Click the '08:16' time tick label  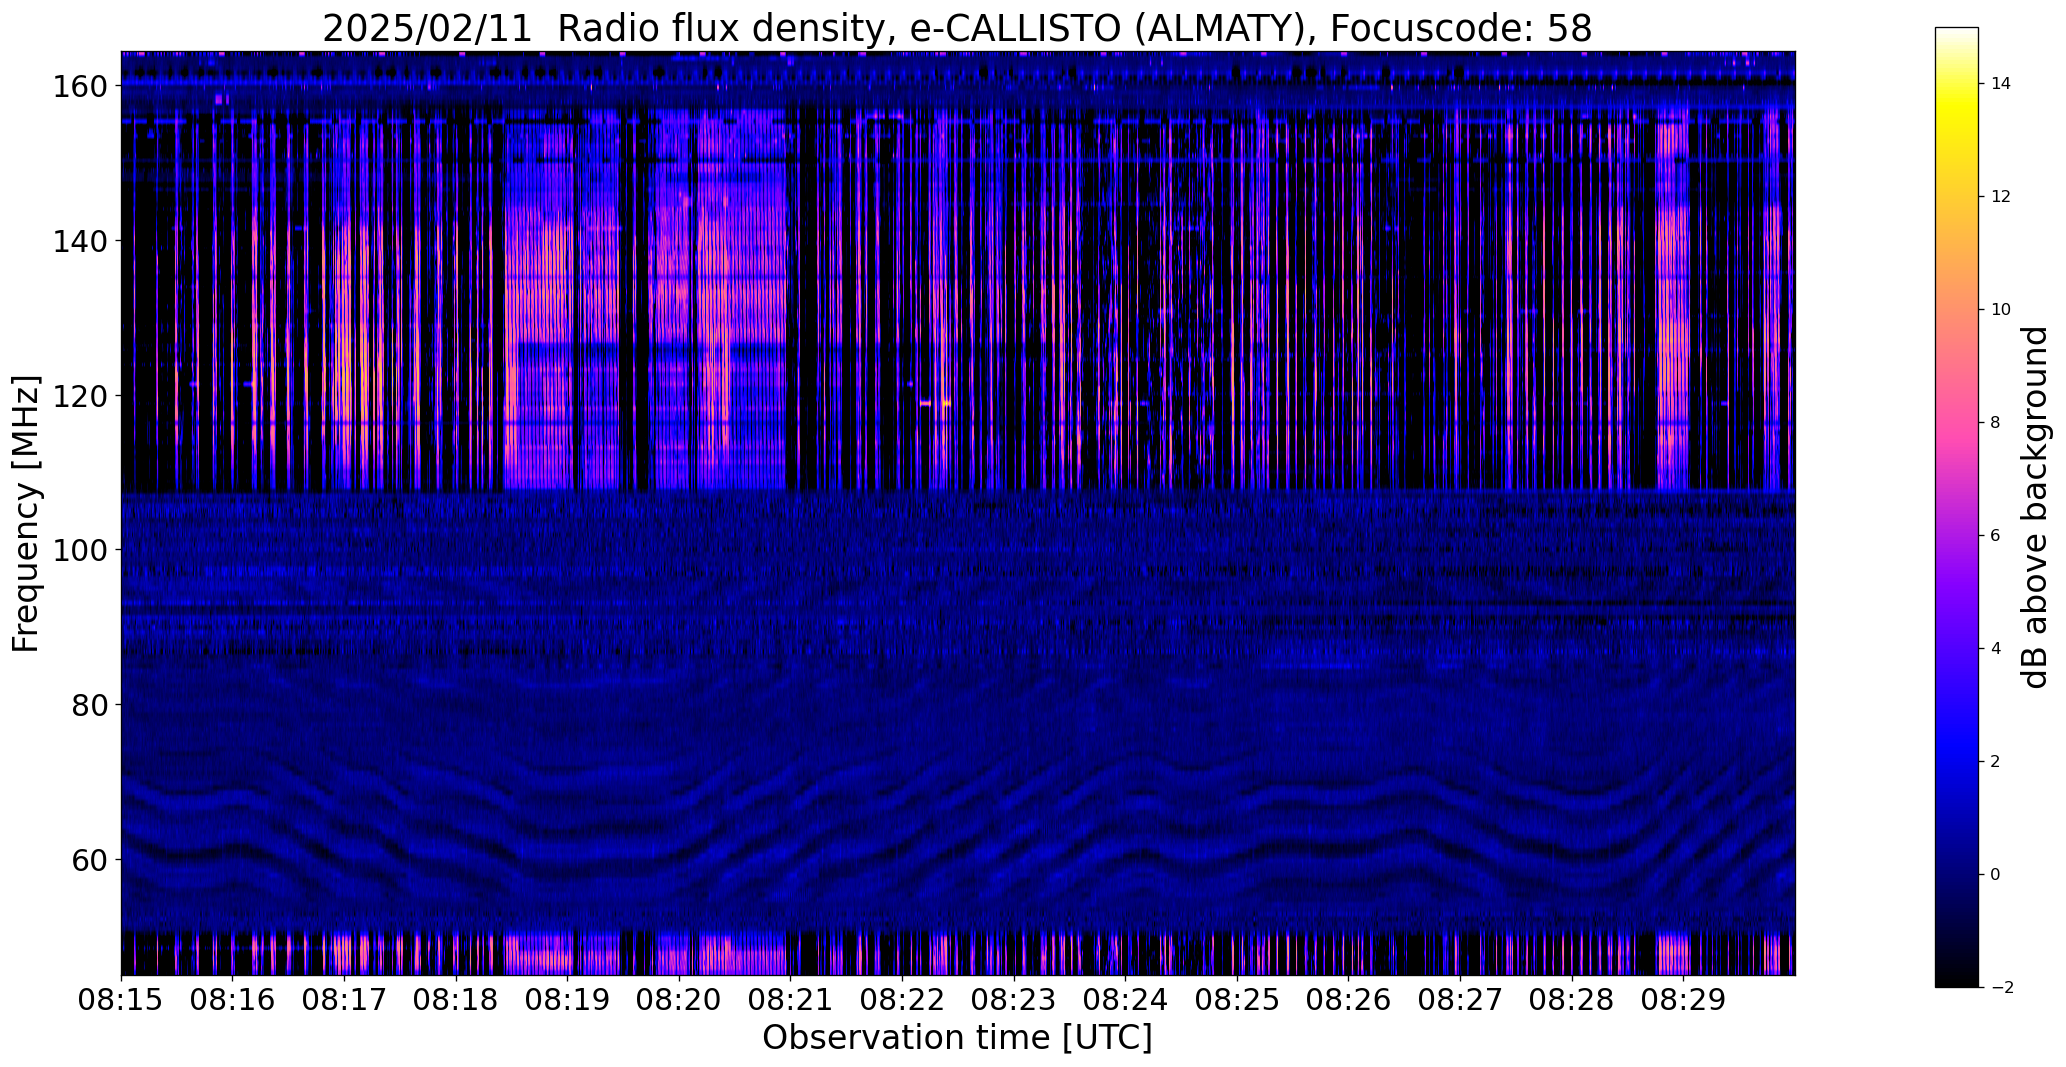pyautogui.click(x=232, y=1000)
